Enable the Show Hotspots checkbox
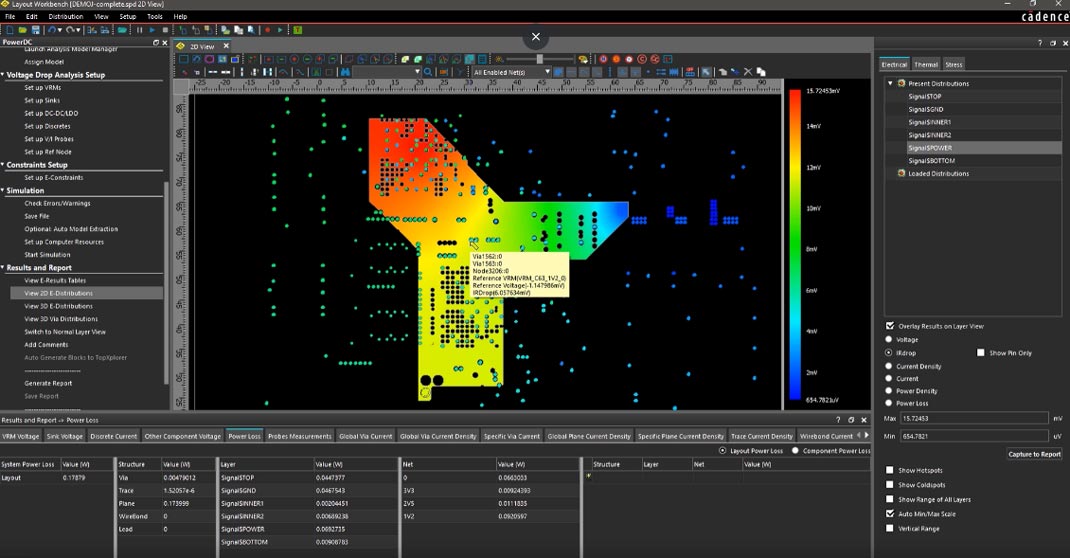 (x=890, y=470)
